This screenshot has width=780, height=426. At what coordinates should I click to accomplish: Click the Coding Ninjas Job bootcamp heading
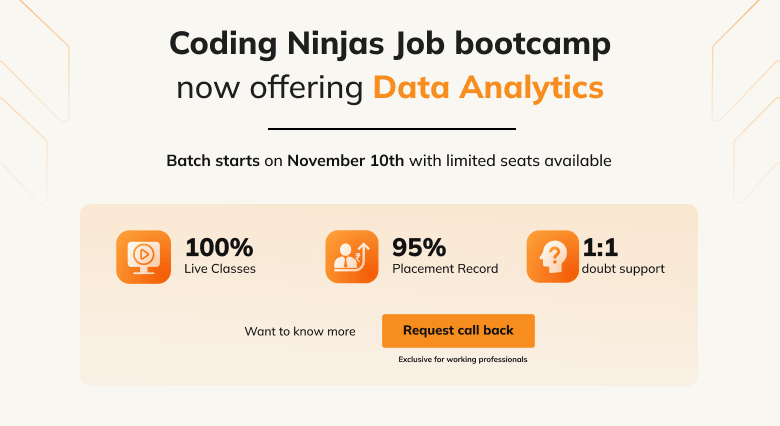[x=390, y=44]
